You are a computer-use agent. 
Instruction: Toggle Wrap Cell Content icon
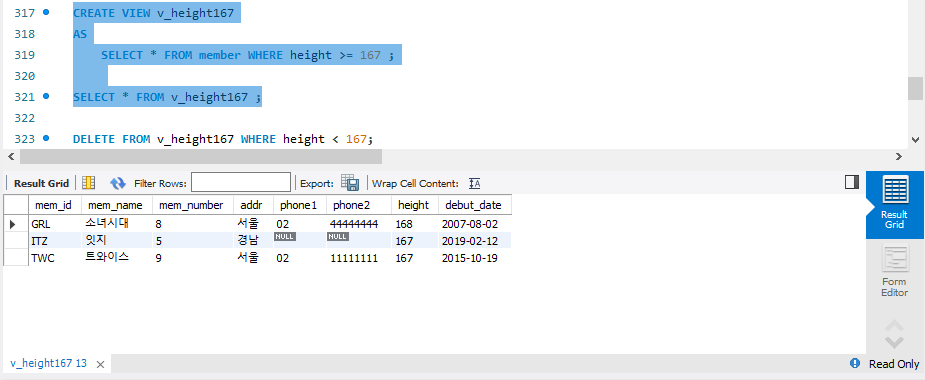[x=474, y=184]
